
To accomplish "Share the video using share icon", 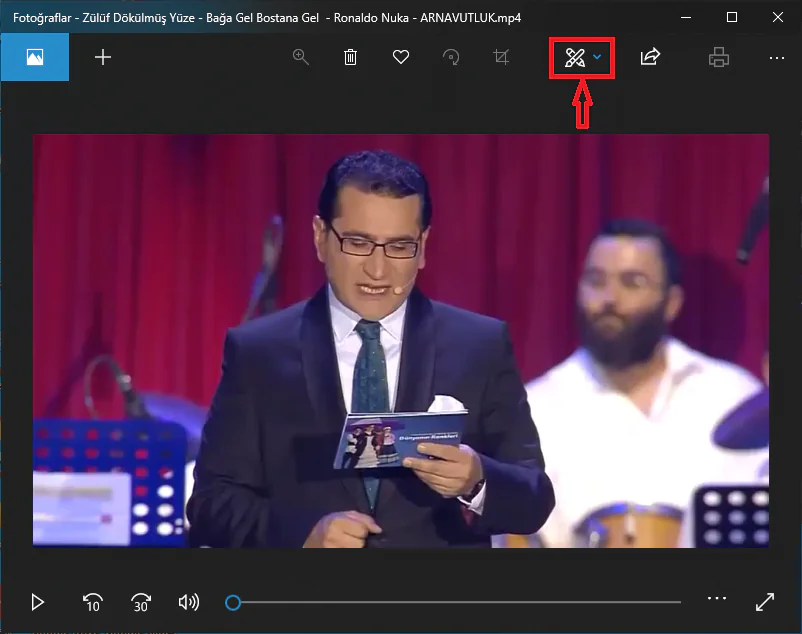I will (650, 57).
